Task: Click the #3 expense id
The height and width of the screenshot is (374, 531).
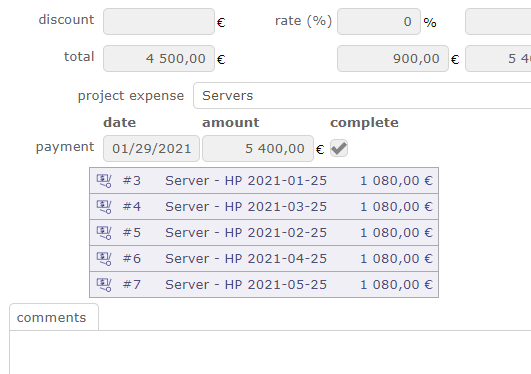Action: 132,181
